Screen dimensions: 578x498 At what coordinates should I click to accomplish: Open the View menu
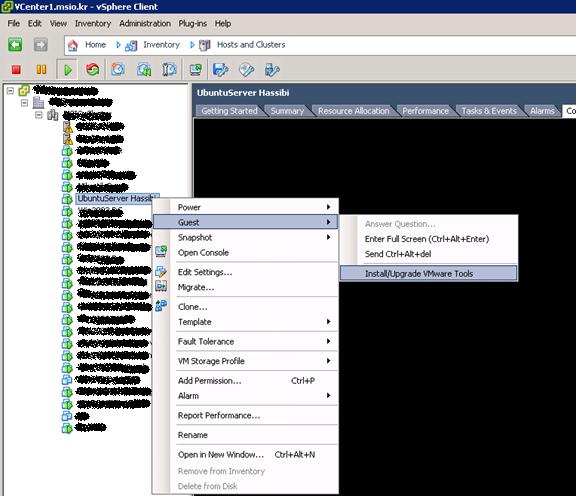[58, 24]
